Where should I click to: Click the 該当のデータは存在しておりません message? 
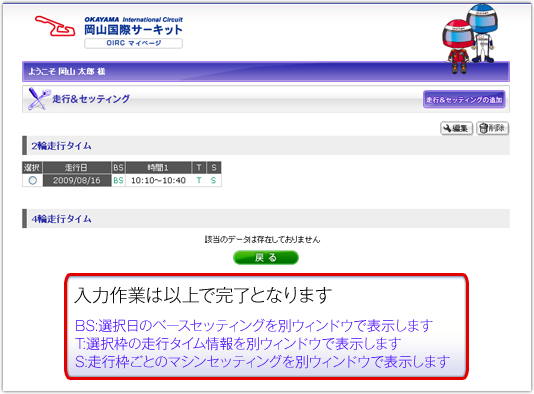262,239
